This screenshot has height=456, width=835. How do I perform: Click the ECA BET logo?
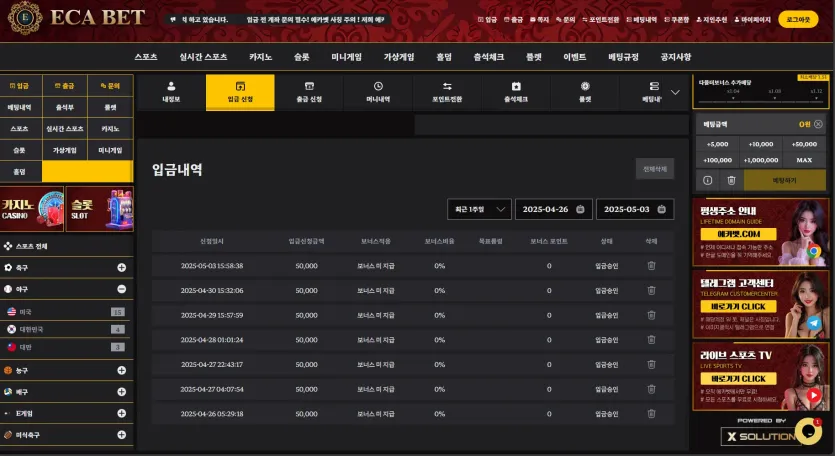[76, 18]
